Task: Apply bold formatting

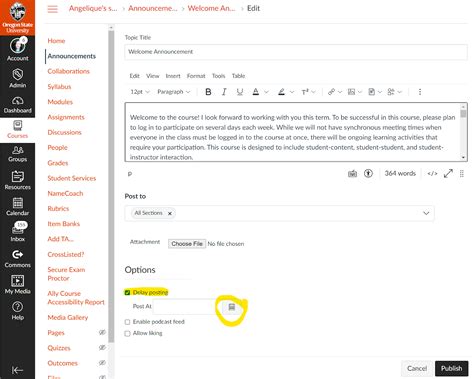Action: [x=208, y=92]
